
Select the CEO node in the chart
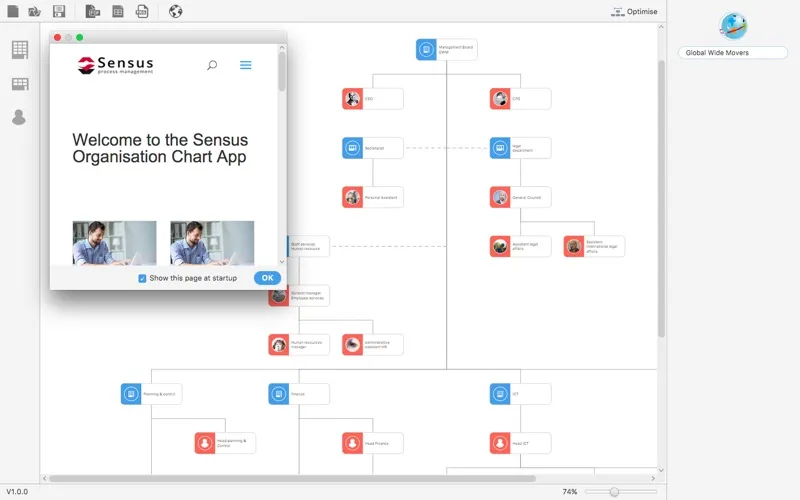372,99
